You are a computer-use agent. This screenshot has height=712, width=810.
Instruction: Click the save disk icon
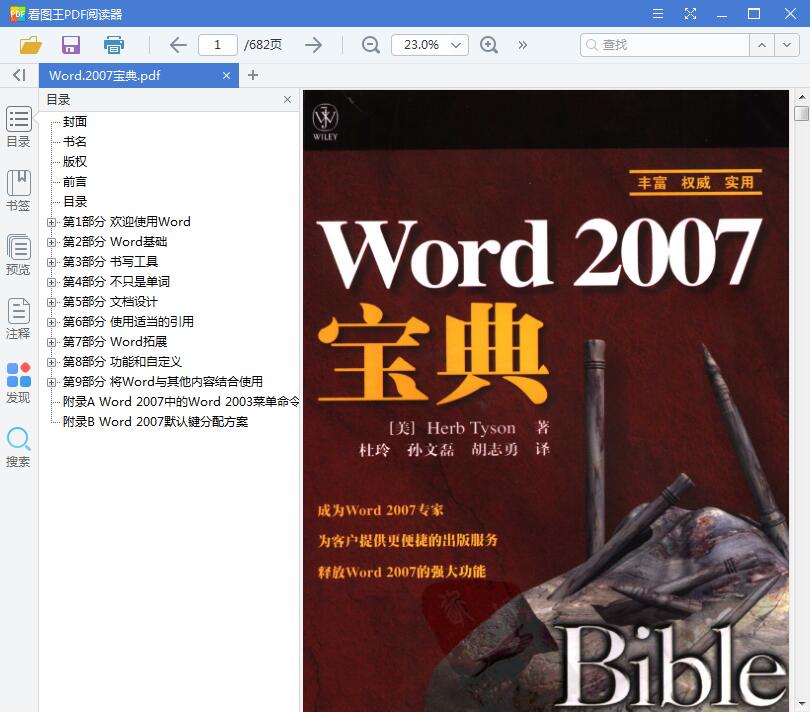point(71,45)
